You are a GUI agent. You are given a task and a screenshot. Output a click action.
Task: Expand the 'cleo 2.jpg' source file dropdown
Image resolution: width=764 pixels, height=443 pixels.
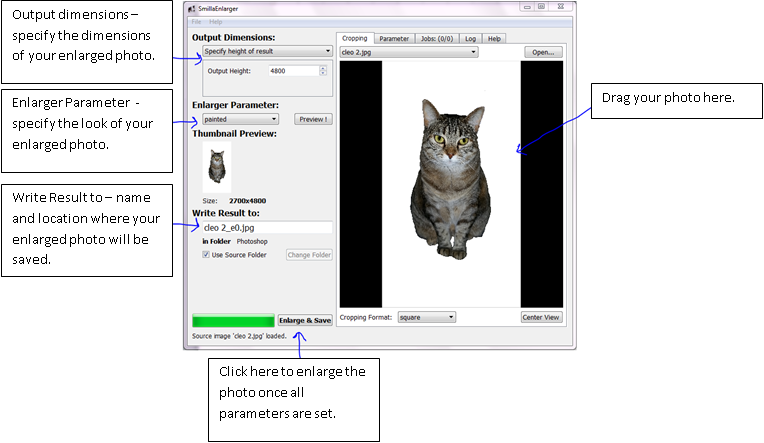coord(409,52)
